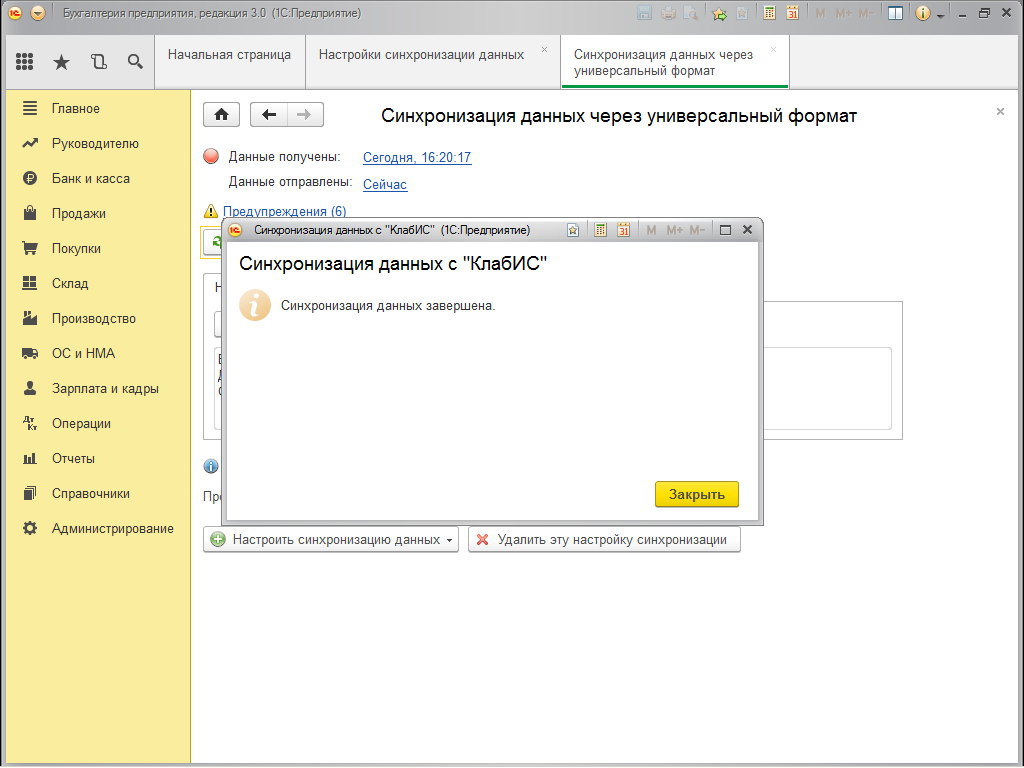Image resolution: width=1024 pixels, height=768 pixels.
Task: Open the main menu dropdown arrow button
Action: coord(38,13)
